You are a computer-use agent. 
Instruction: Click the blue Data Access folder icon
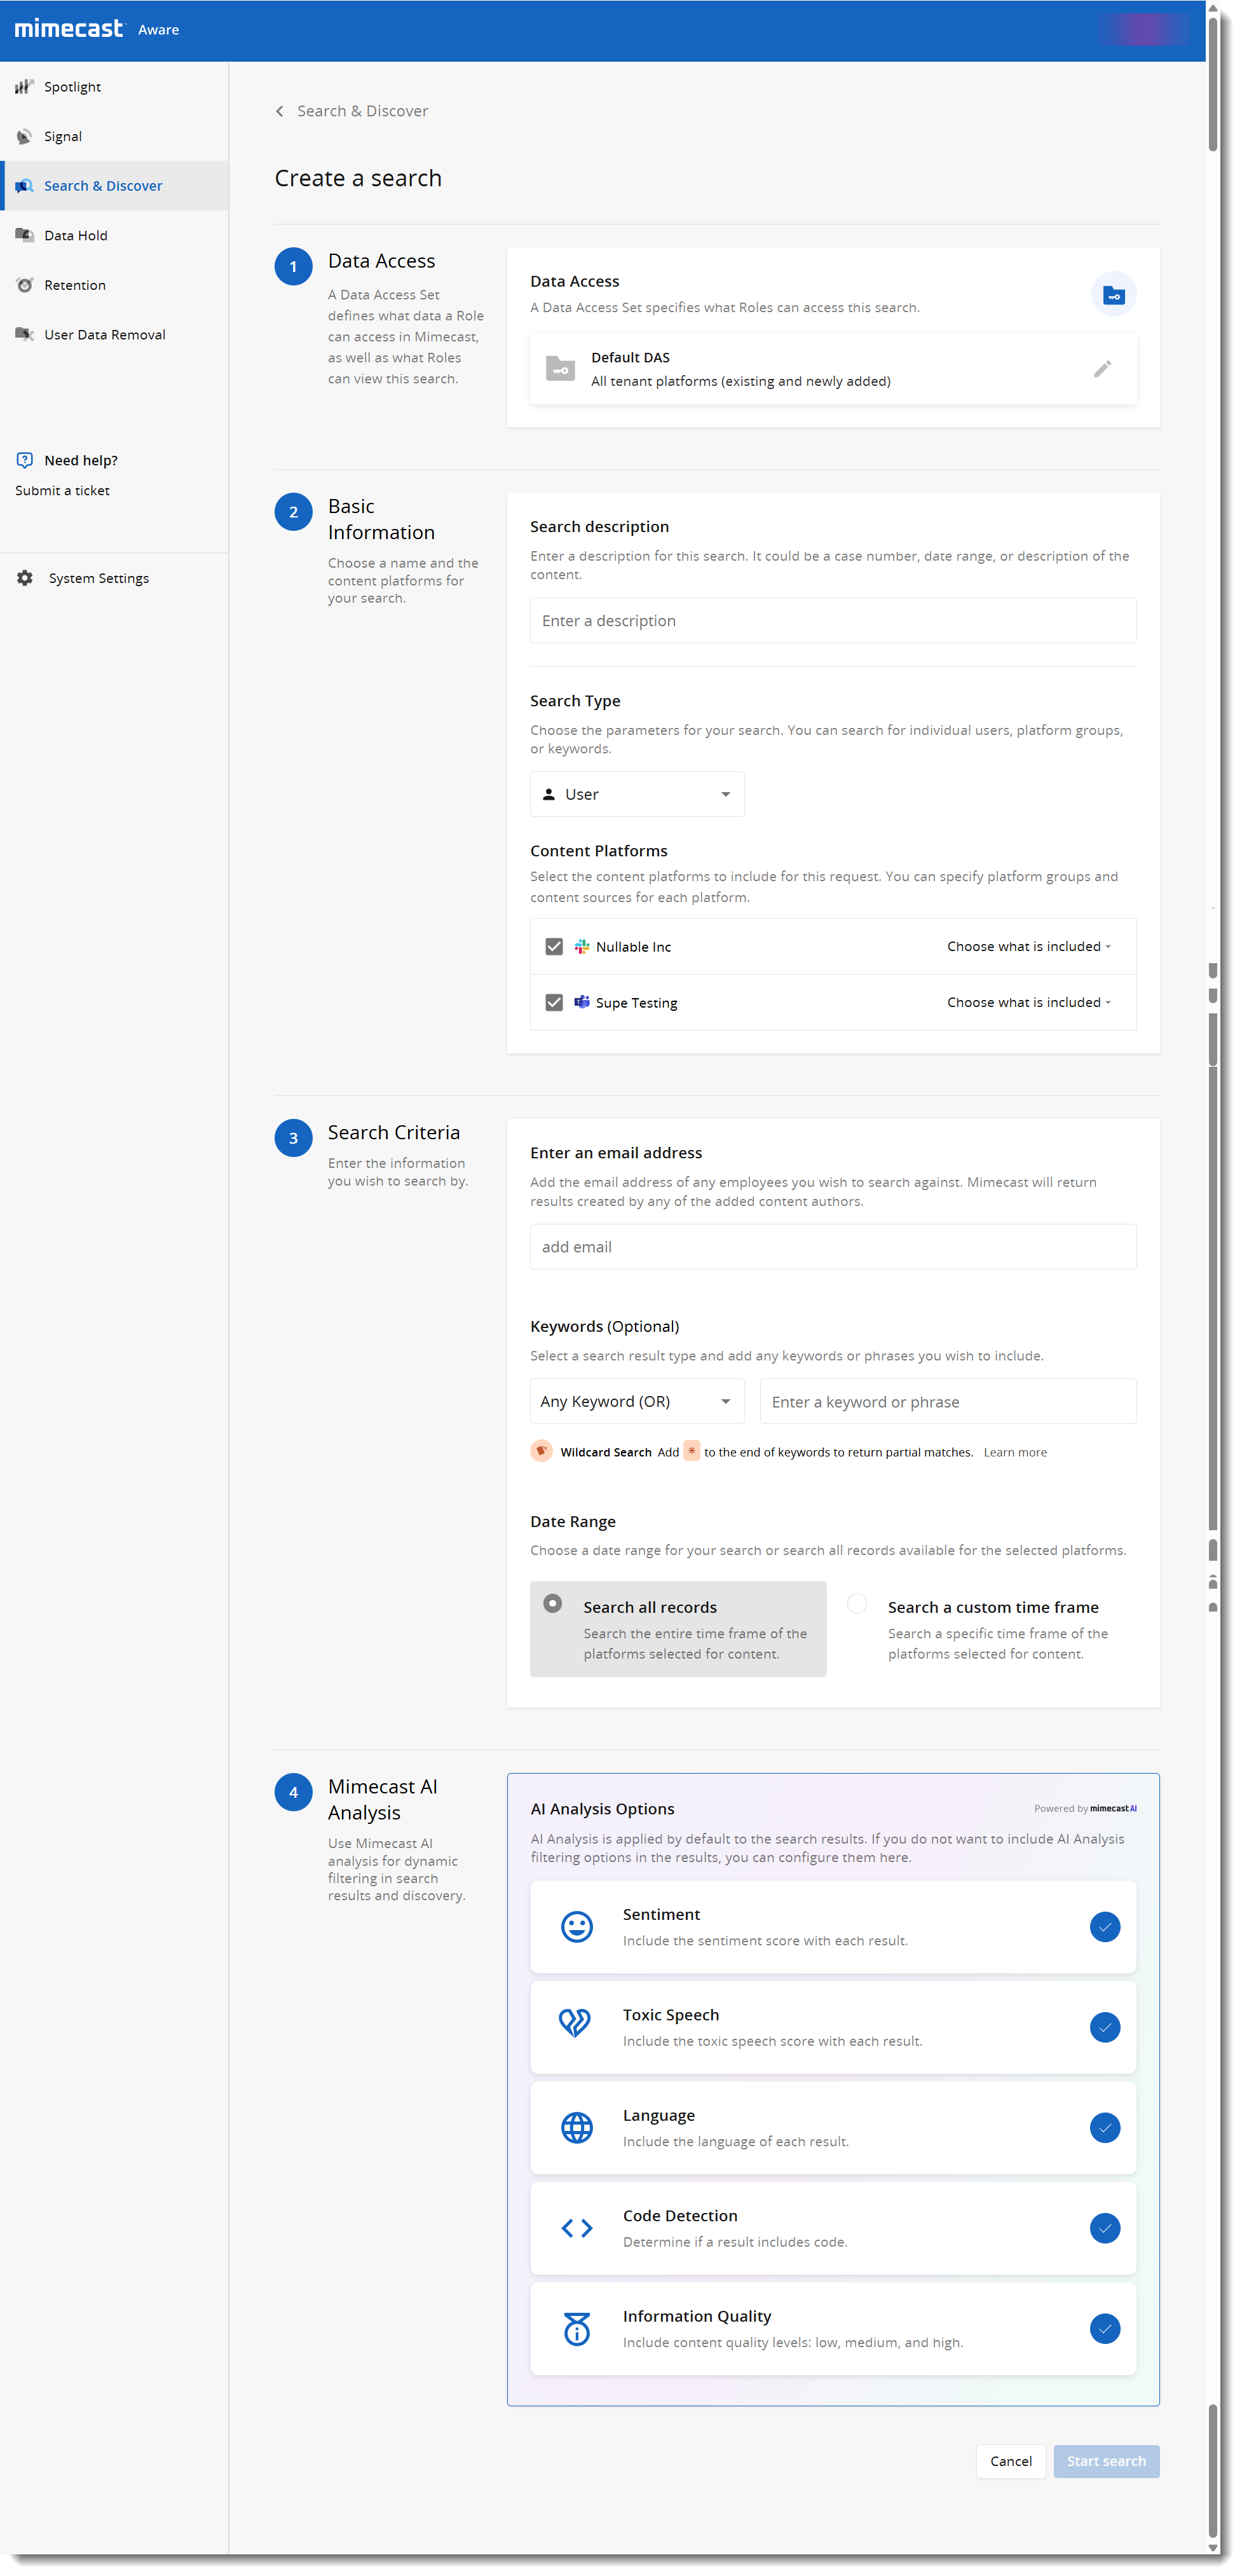[x=1113, y=295]
